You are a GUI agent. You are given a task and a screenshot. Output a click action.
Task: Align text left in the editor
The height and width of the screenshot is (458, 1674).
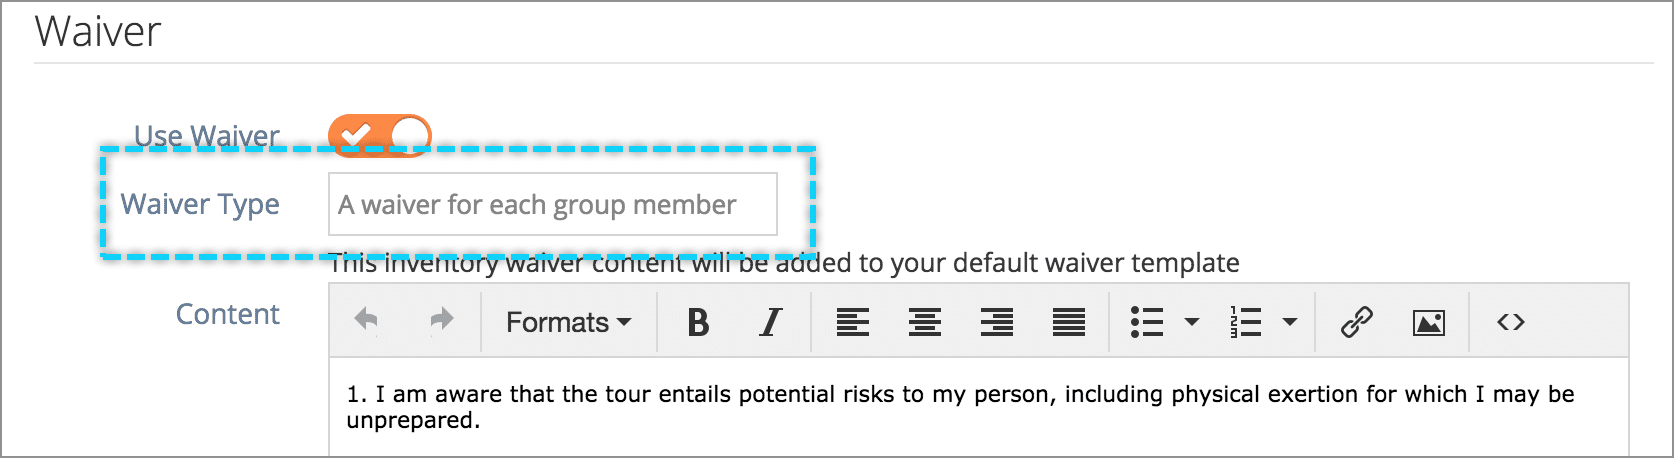tap(852, 322)
